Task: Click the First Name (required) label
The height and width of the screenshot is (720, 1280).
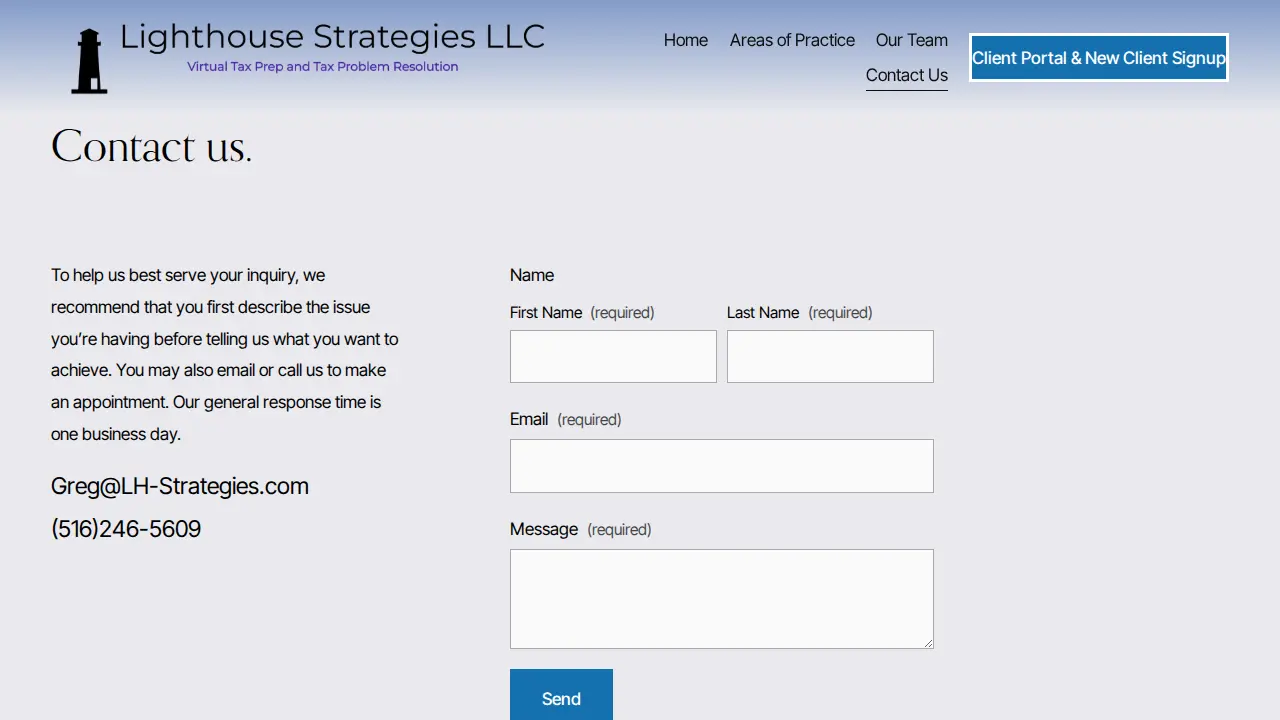Action: [582, 313]
